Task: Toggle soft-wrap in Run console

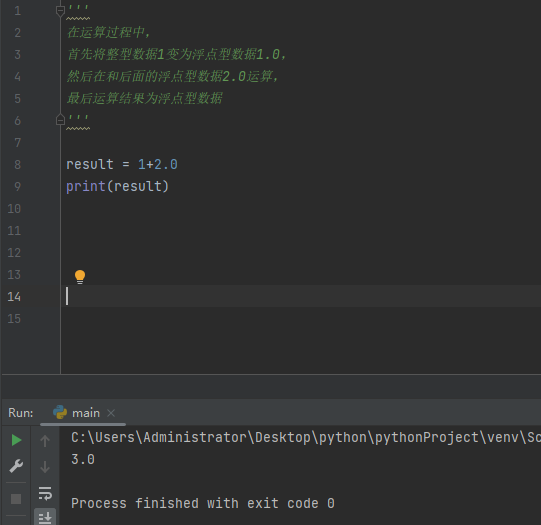Action: click(45, 493)
